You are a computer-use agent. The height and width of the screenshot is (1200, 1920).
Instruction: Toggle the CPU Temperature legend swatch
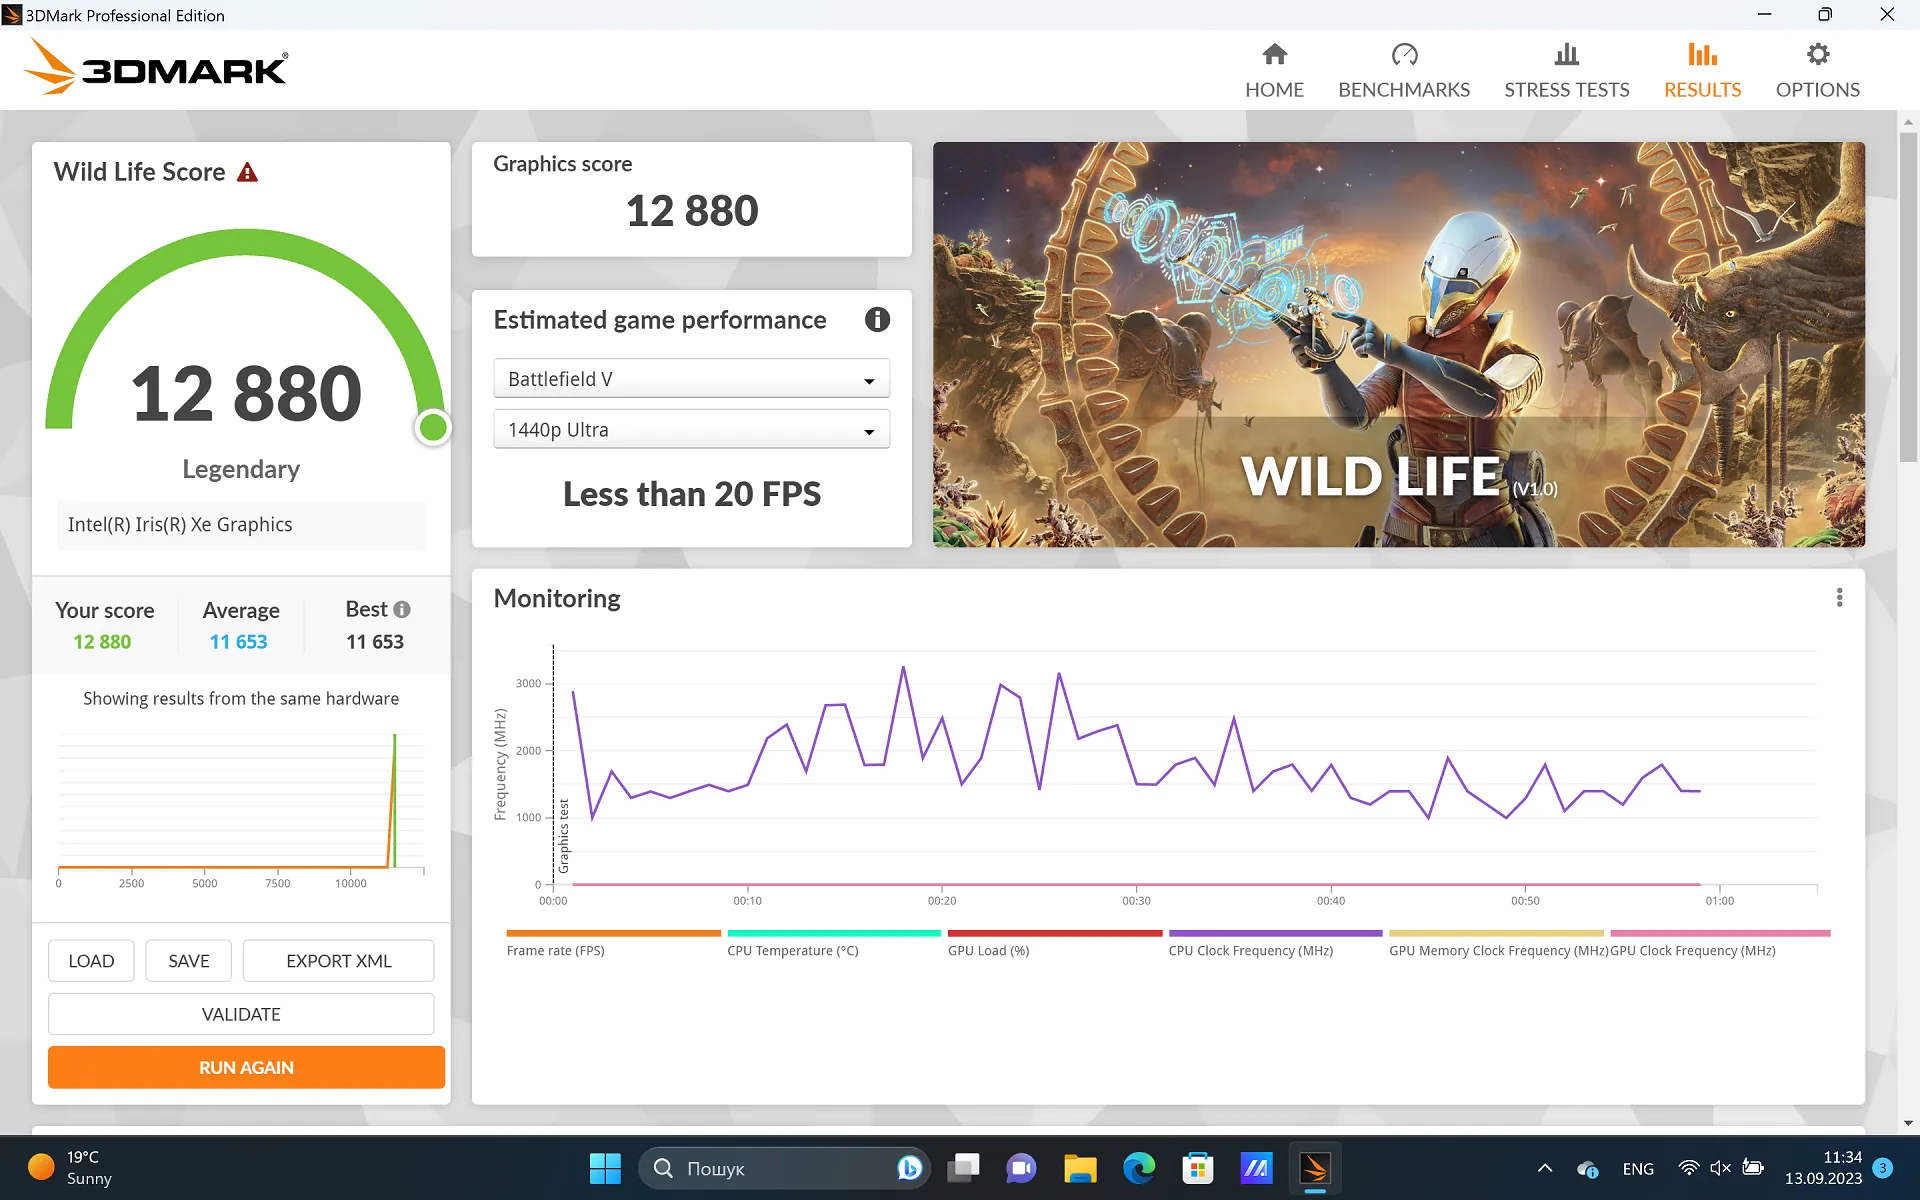click(834, 933)
